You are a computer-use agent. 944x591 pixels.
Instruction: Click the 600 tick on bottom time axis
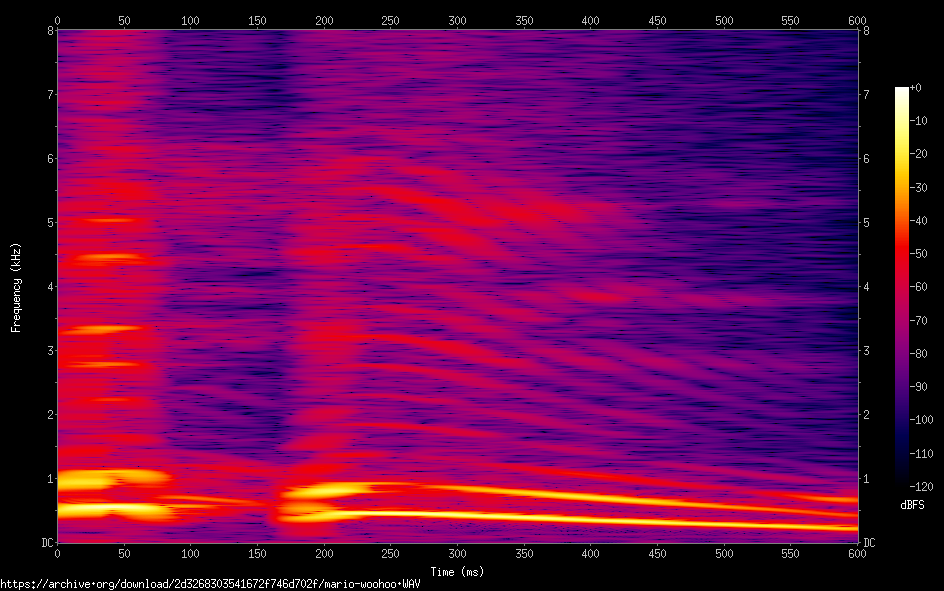pos(857,552)
